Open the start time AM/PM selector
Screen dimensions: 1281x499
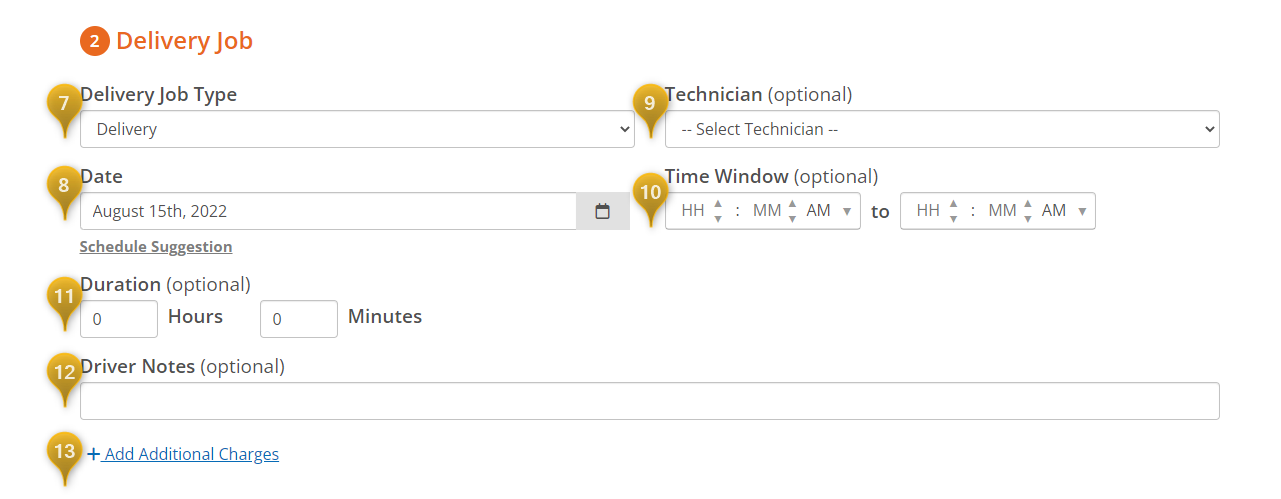(830, 211)
